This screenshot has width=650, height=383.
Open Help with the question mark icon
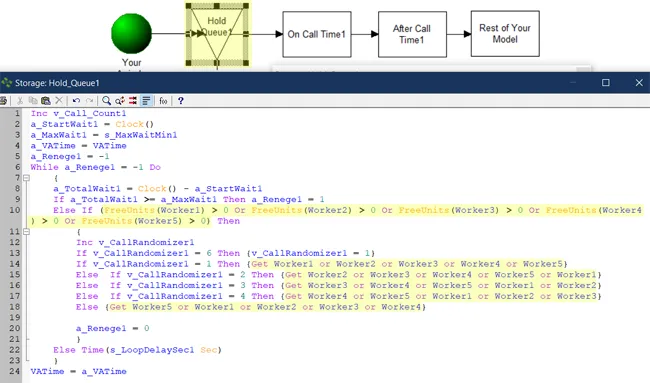pos(180,101)
